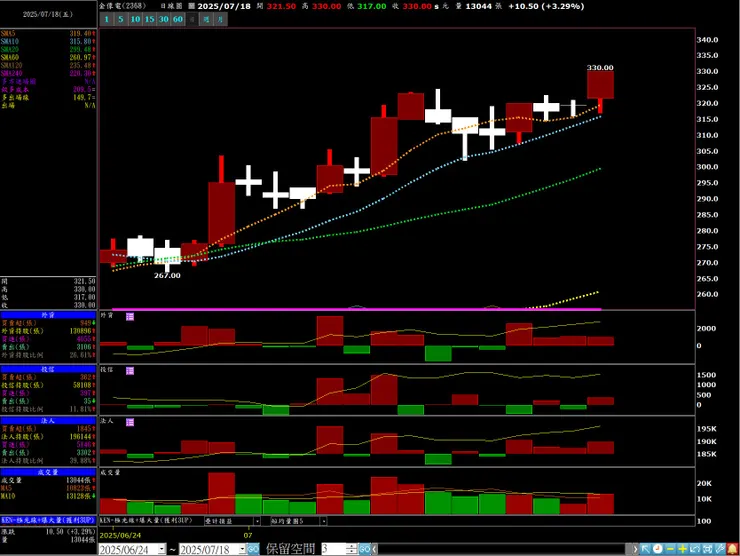Click the GO button after date range

click(253, 549)
